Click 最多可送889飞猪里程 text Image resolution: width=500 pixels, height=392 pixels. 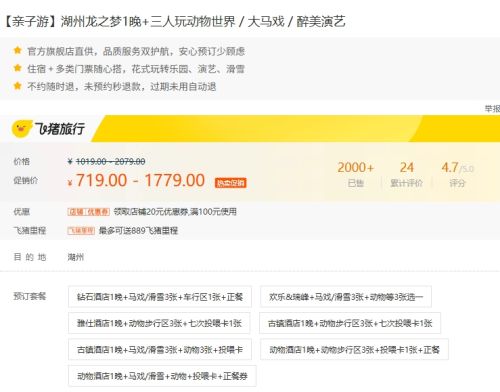pyautogui.click(x=138, y=231)
